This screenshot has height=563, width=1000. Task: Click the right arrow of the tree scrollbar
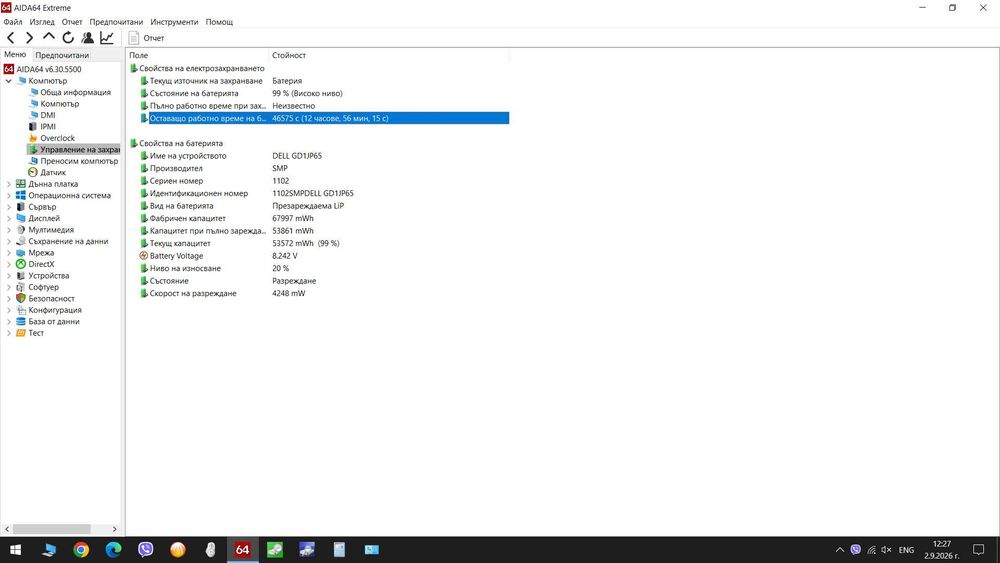pos(115,529)
